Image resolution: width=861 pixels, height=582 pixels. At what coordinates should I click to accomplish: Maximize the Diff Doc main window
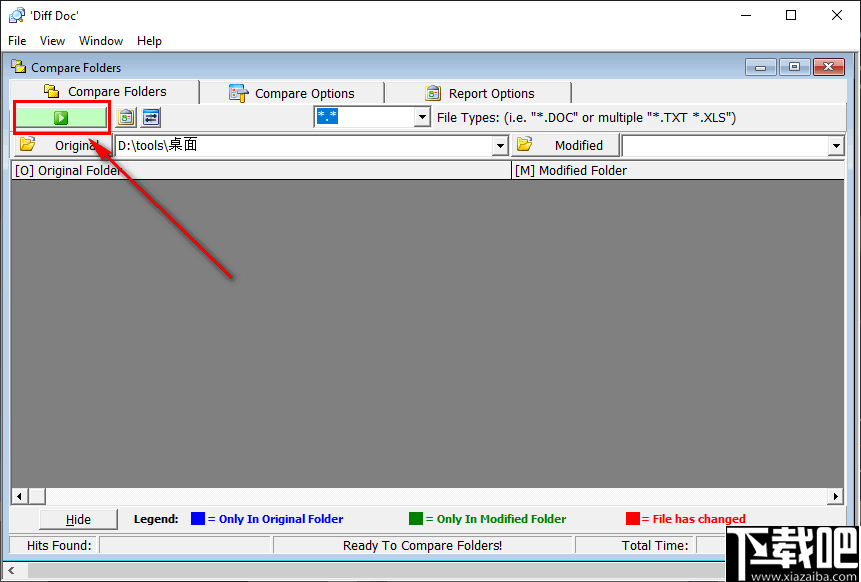(x=791, y=15)
